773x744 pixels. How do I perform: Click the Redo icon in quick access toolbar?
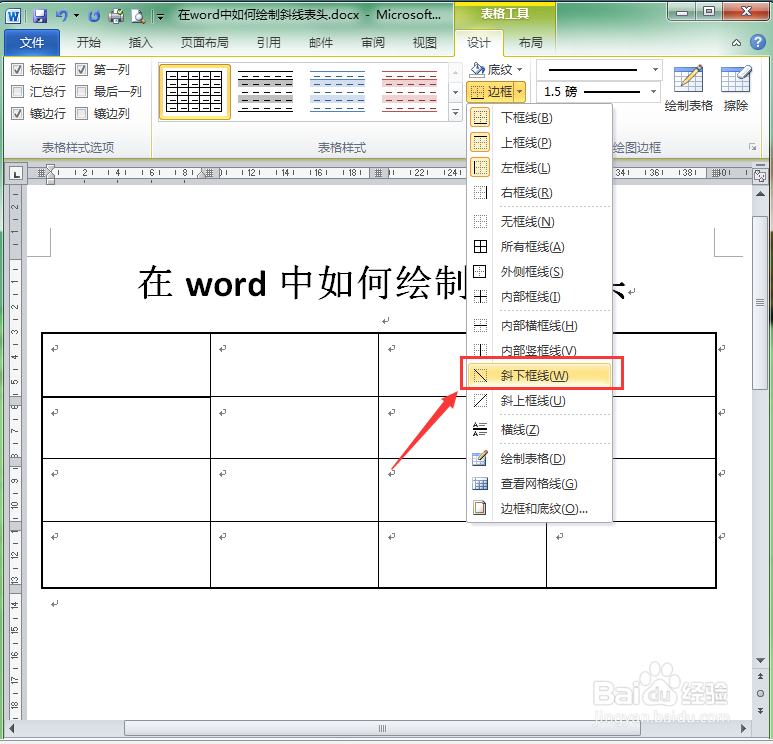tap(94, 16)
